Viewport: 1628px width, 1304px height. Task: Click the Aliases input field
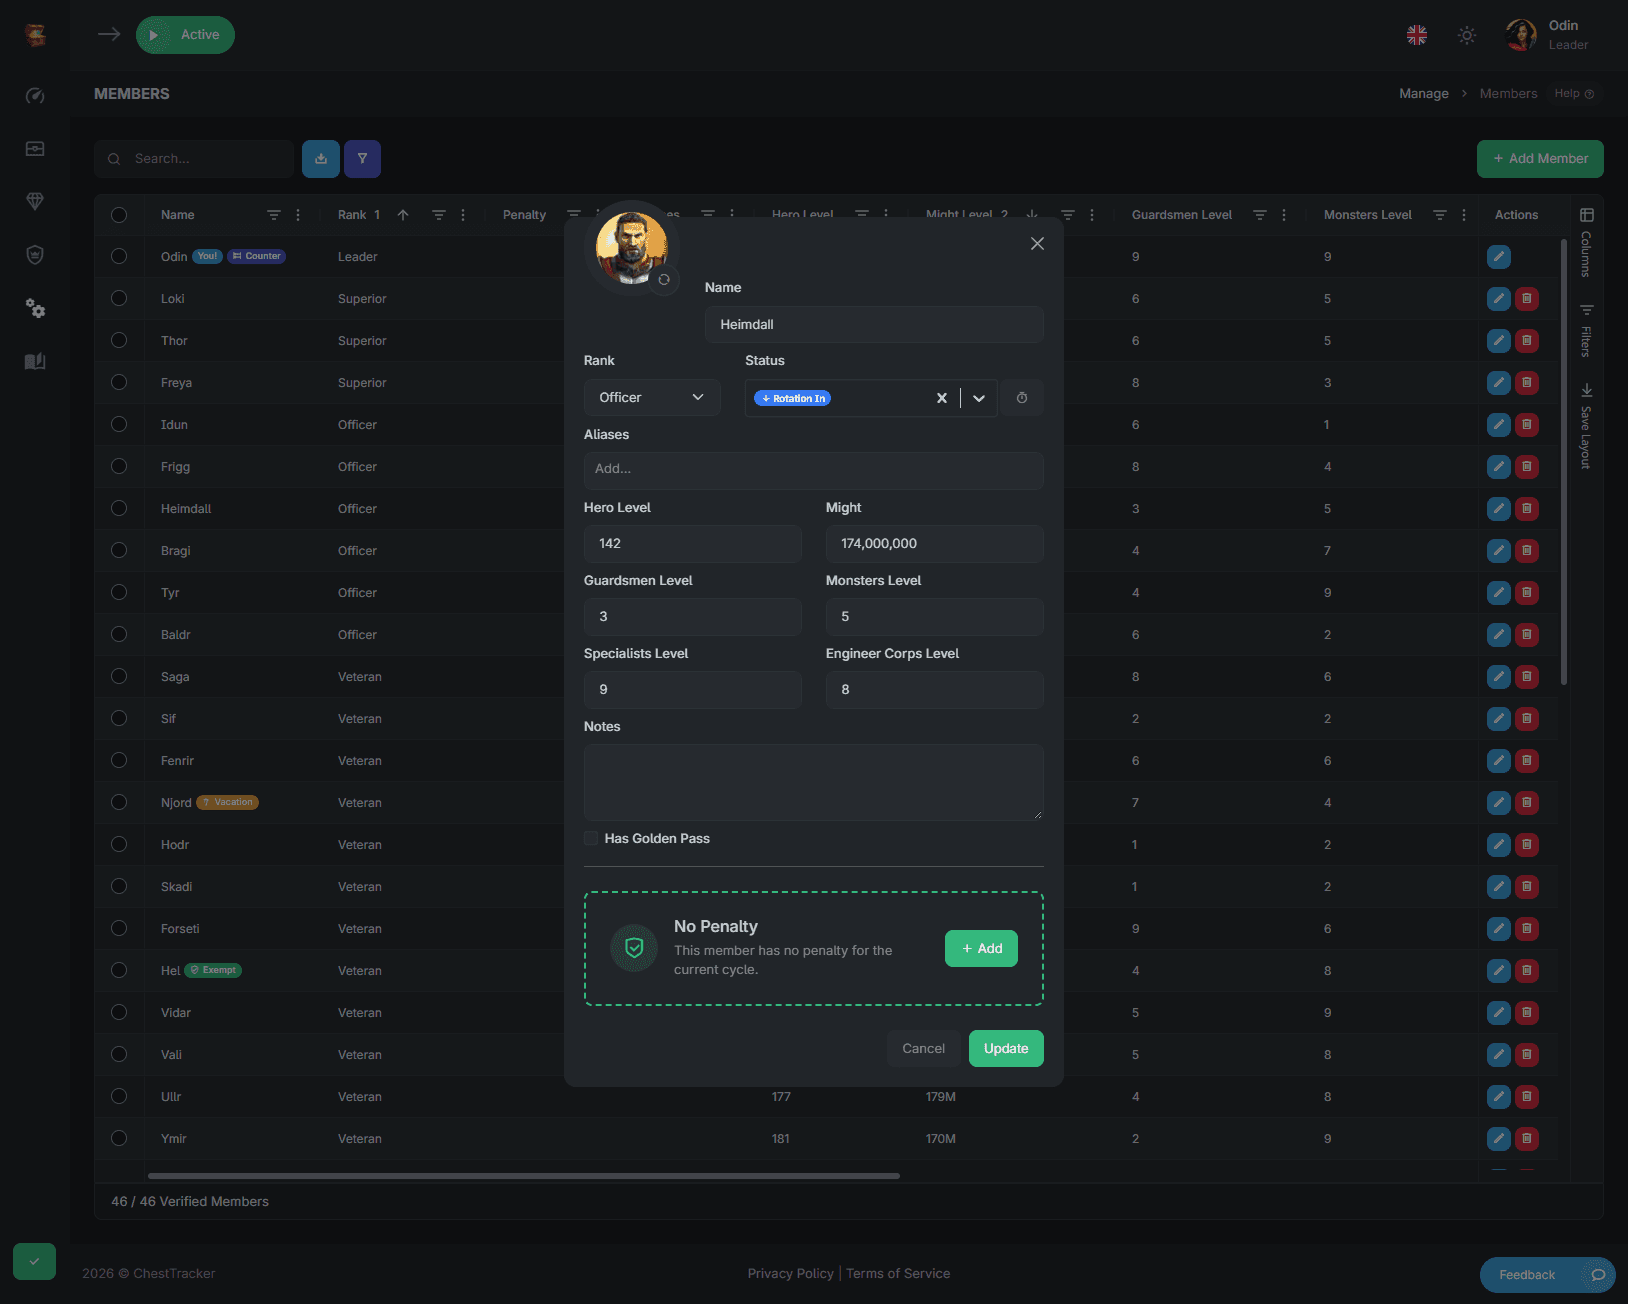point(814,470)
